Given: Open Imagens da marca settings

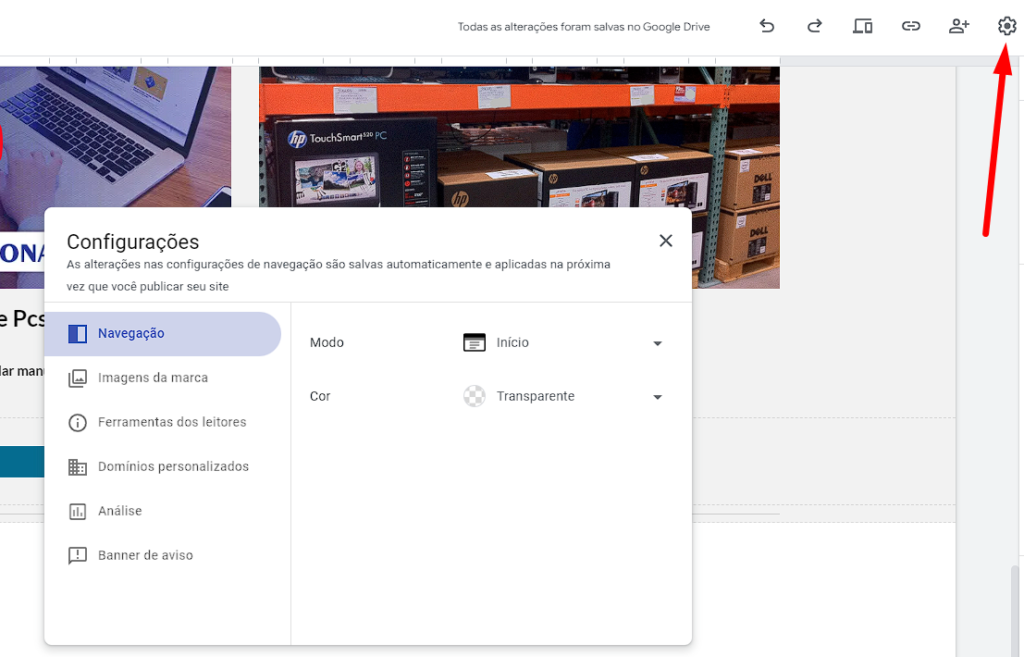Looking at the screenshot, I should pos(163,378).
